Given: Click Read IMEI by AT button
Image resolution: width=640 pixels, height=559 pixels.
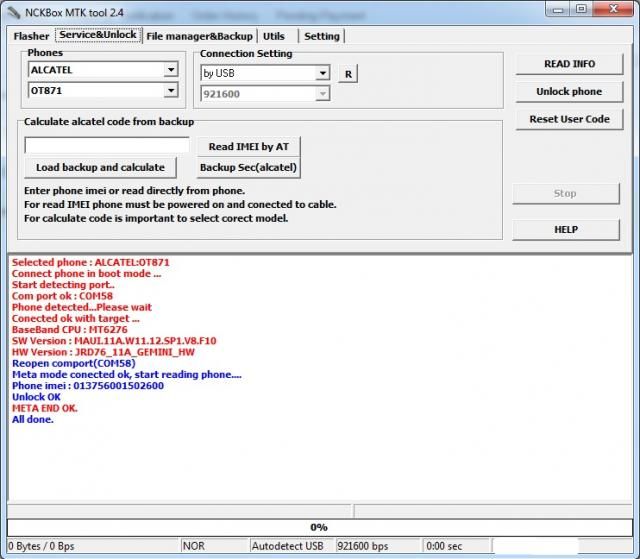Looking at the screenshot, I should 248,146.
